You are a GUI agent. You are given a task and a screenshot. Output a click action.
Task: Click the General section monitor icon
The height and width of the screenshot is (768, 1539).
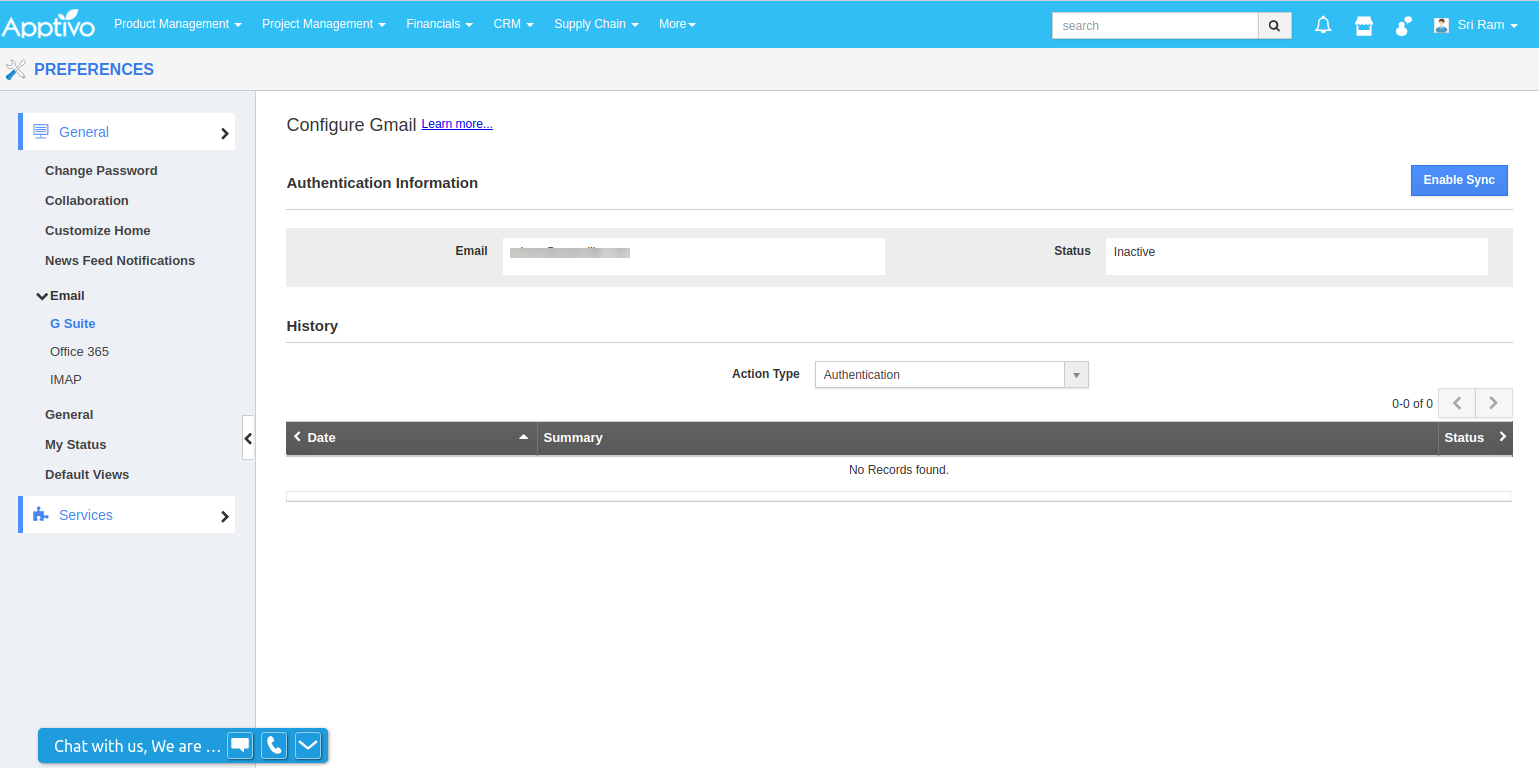tap(41, 131)
